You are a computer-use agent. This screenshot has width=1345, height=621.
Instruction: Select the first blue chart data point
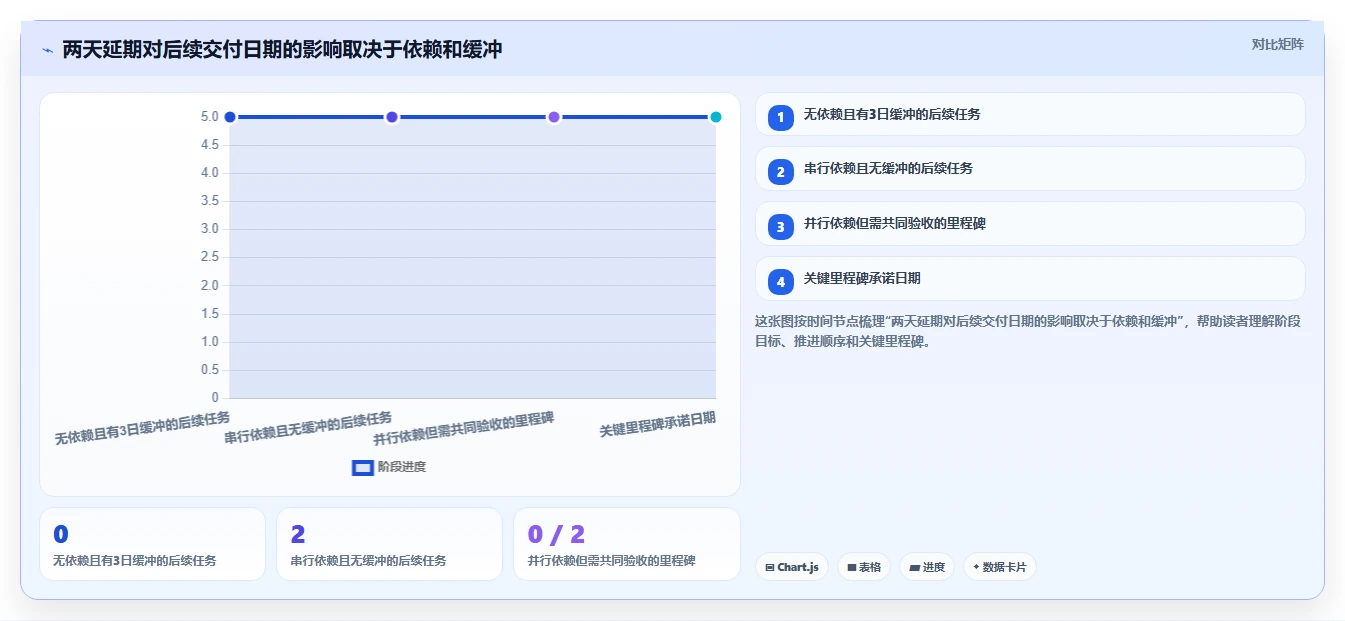coord(230,117)
